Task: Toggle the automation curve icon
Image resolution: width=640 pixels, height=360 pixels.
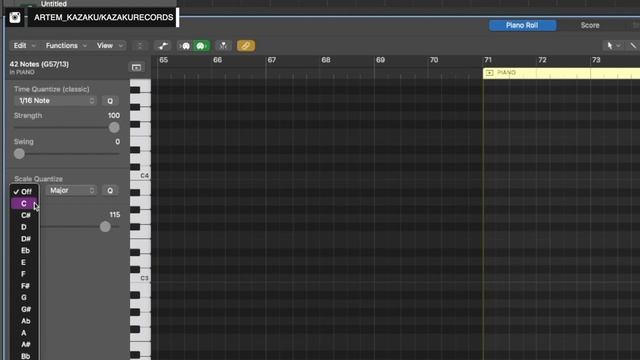Action: [163, 46]
